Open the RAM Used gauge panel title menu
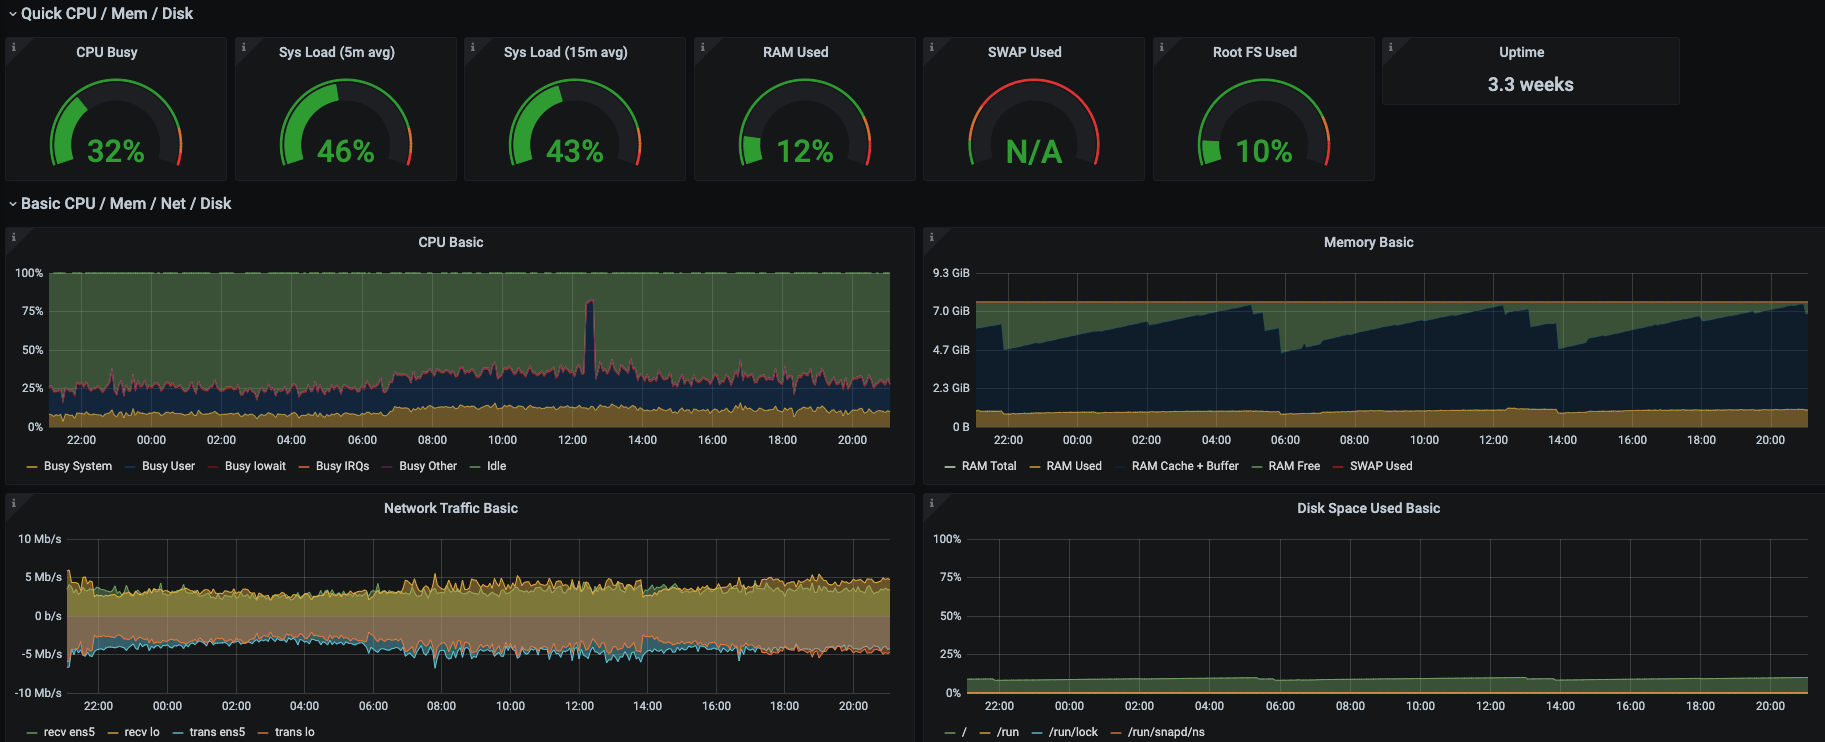The width and height of the screenshot is (1825, 742). (796, 52)
